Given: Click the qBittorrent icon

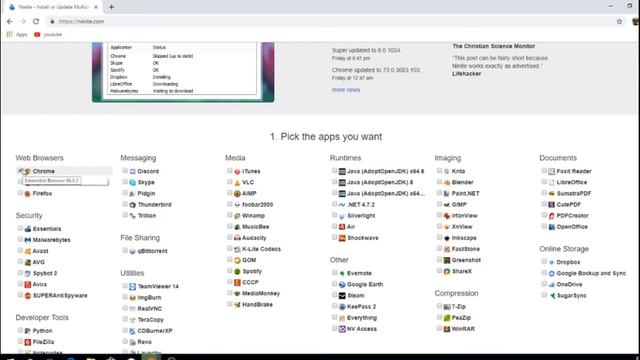Looking at the screenshot, I should coord(132,251).
